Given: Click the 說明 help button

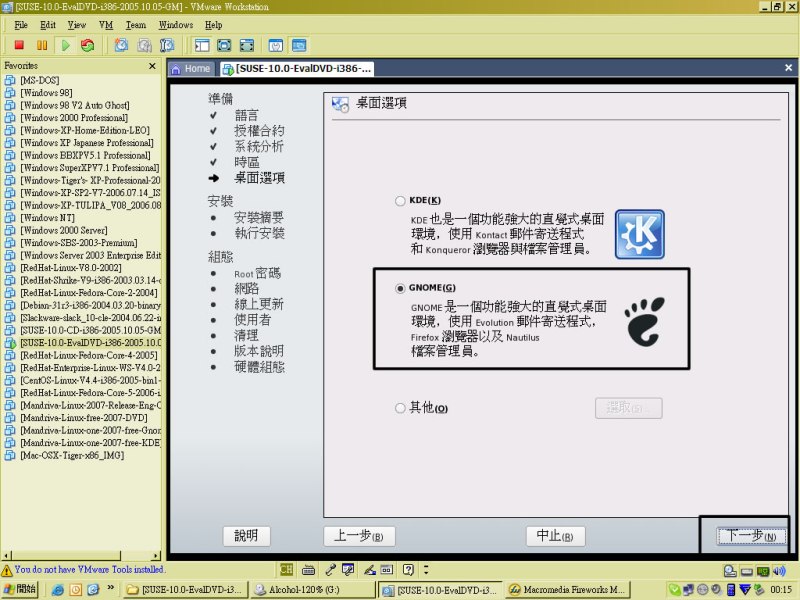Looking at the screenshot, I should tap(246, 536).
